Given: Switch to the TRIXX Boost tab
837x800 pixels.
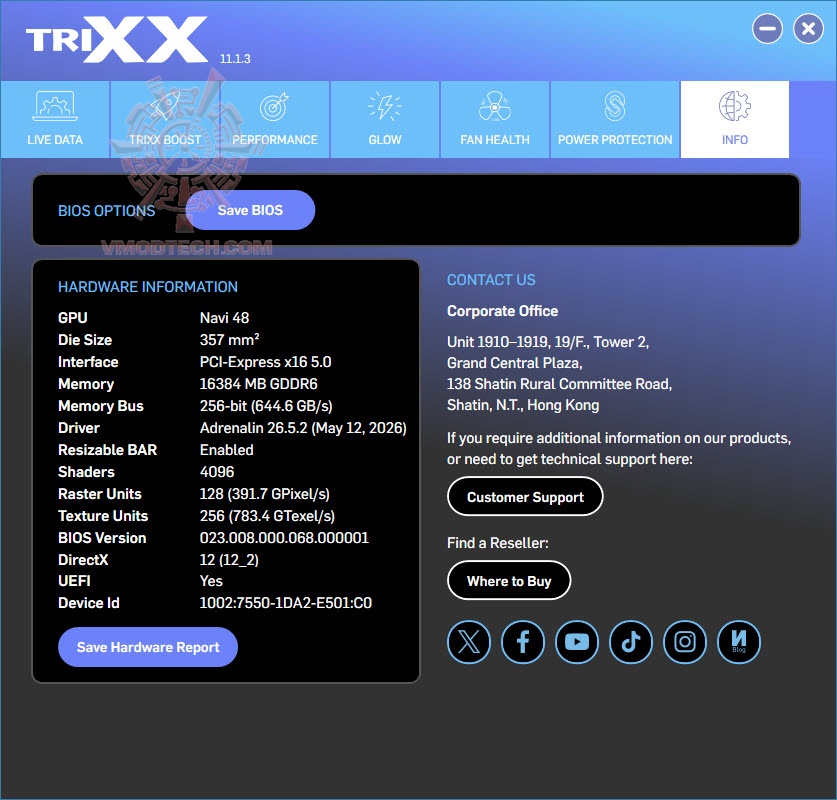Looking at the screenshot, I should tap(165, 120).
